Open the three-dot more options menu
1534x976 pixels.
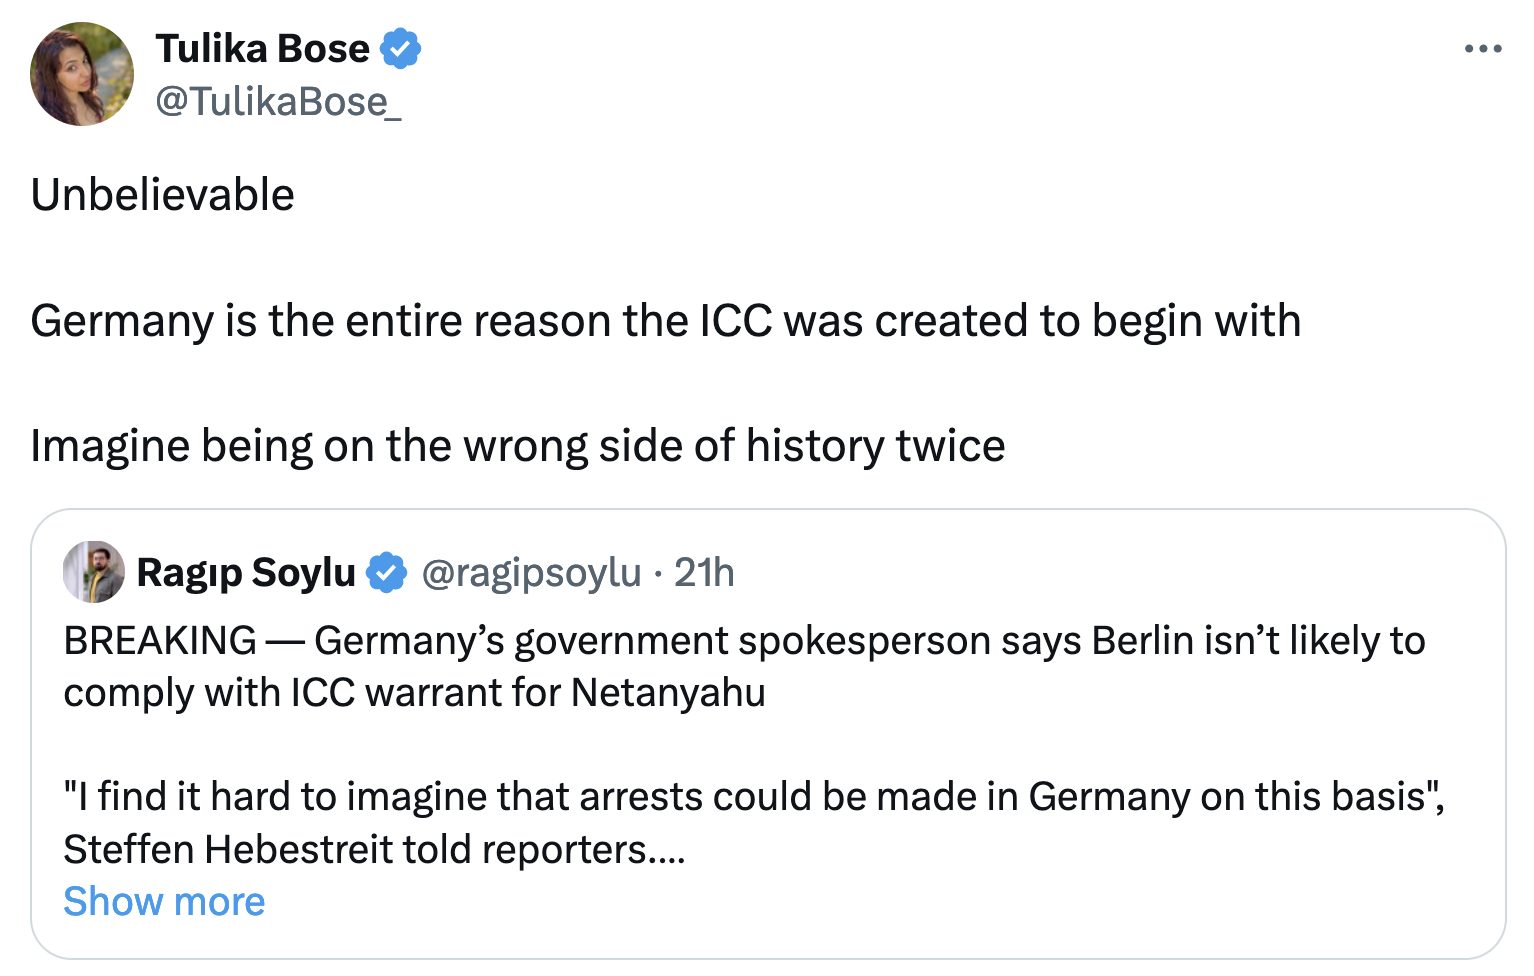[x=1482, y=49]
